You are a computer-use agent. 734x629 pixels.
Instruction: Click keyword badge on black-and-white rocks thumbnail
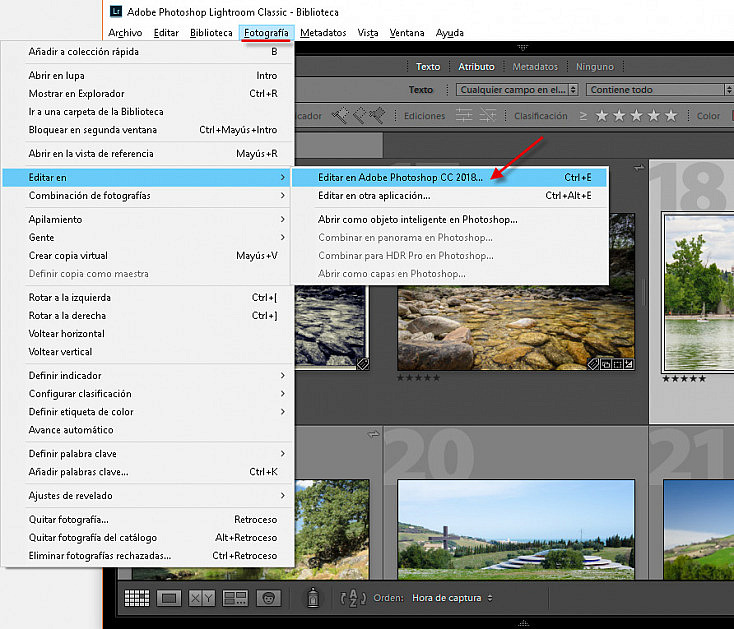click(x=363, y=364)
